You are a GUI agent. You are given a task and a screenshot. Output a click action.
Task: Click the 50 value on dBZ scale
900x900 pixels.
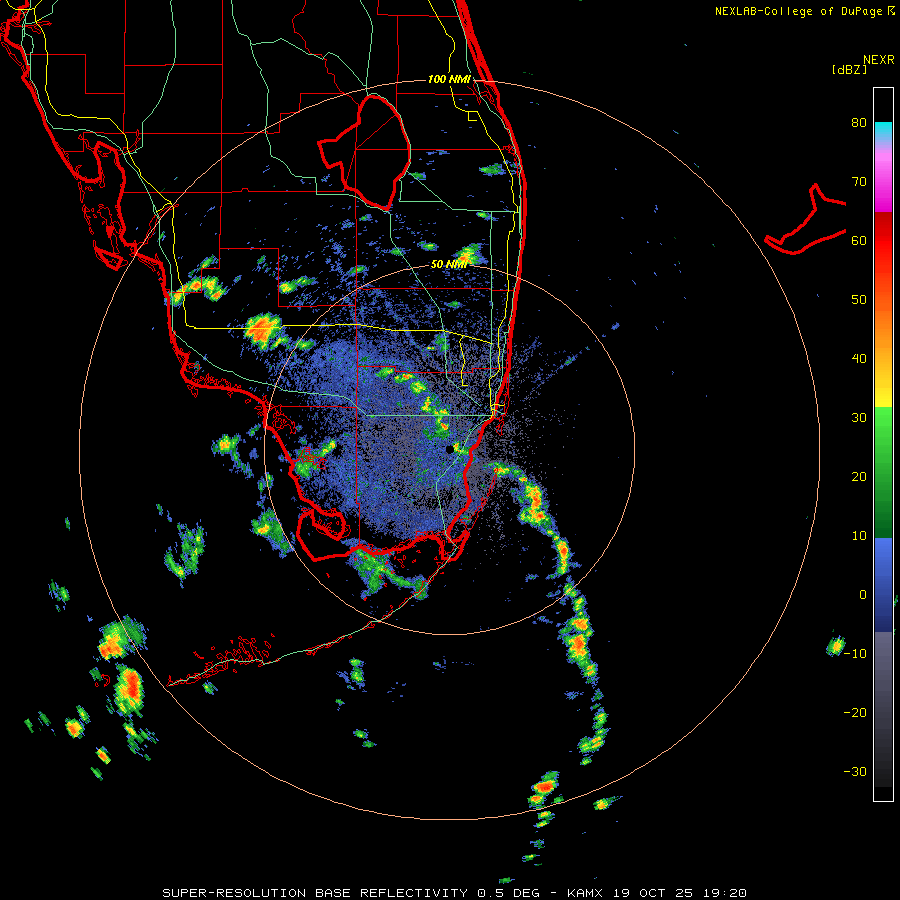[859, 300]
